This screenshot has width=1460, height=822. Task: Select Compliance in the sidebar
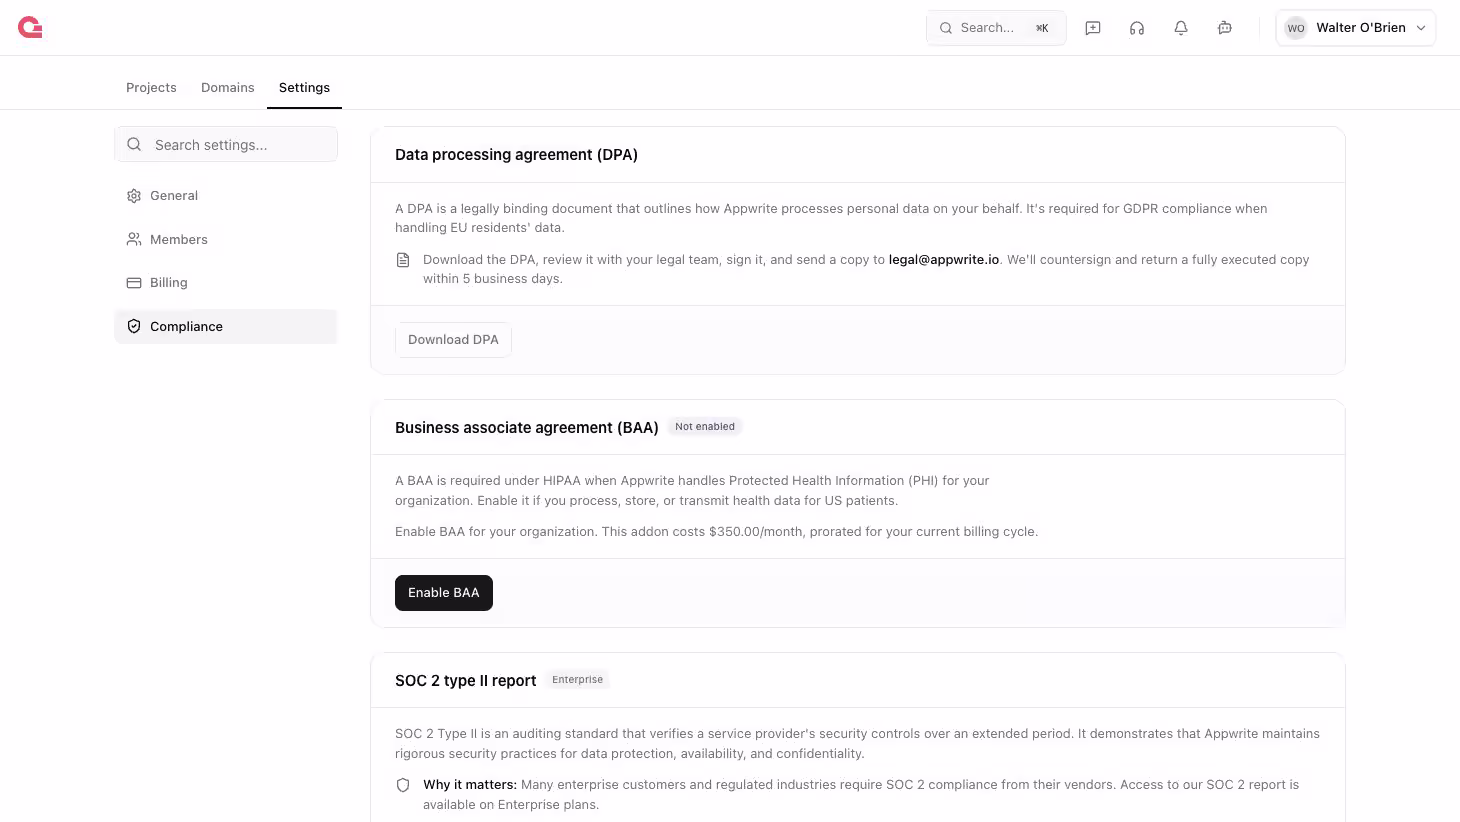(x=226, y=327)
